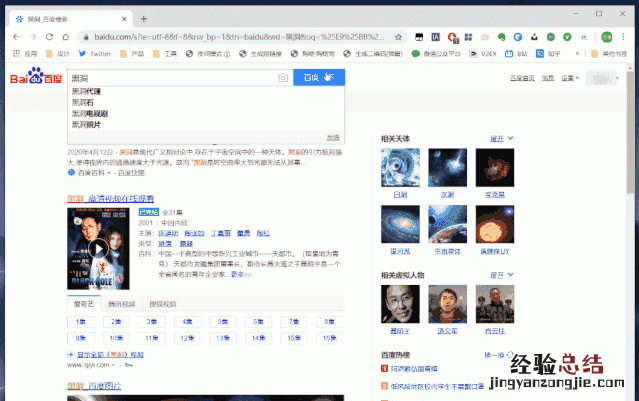Click the browser address bar URL

pos(239,37)
